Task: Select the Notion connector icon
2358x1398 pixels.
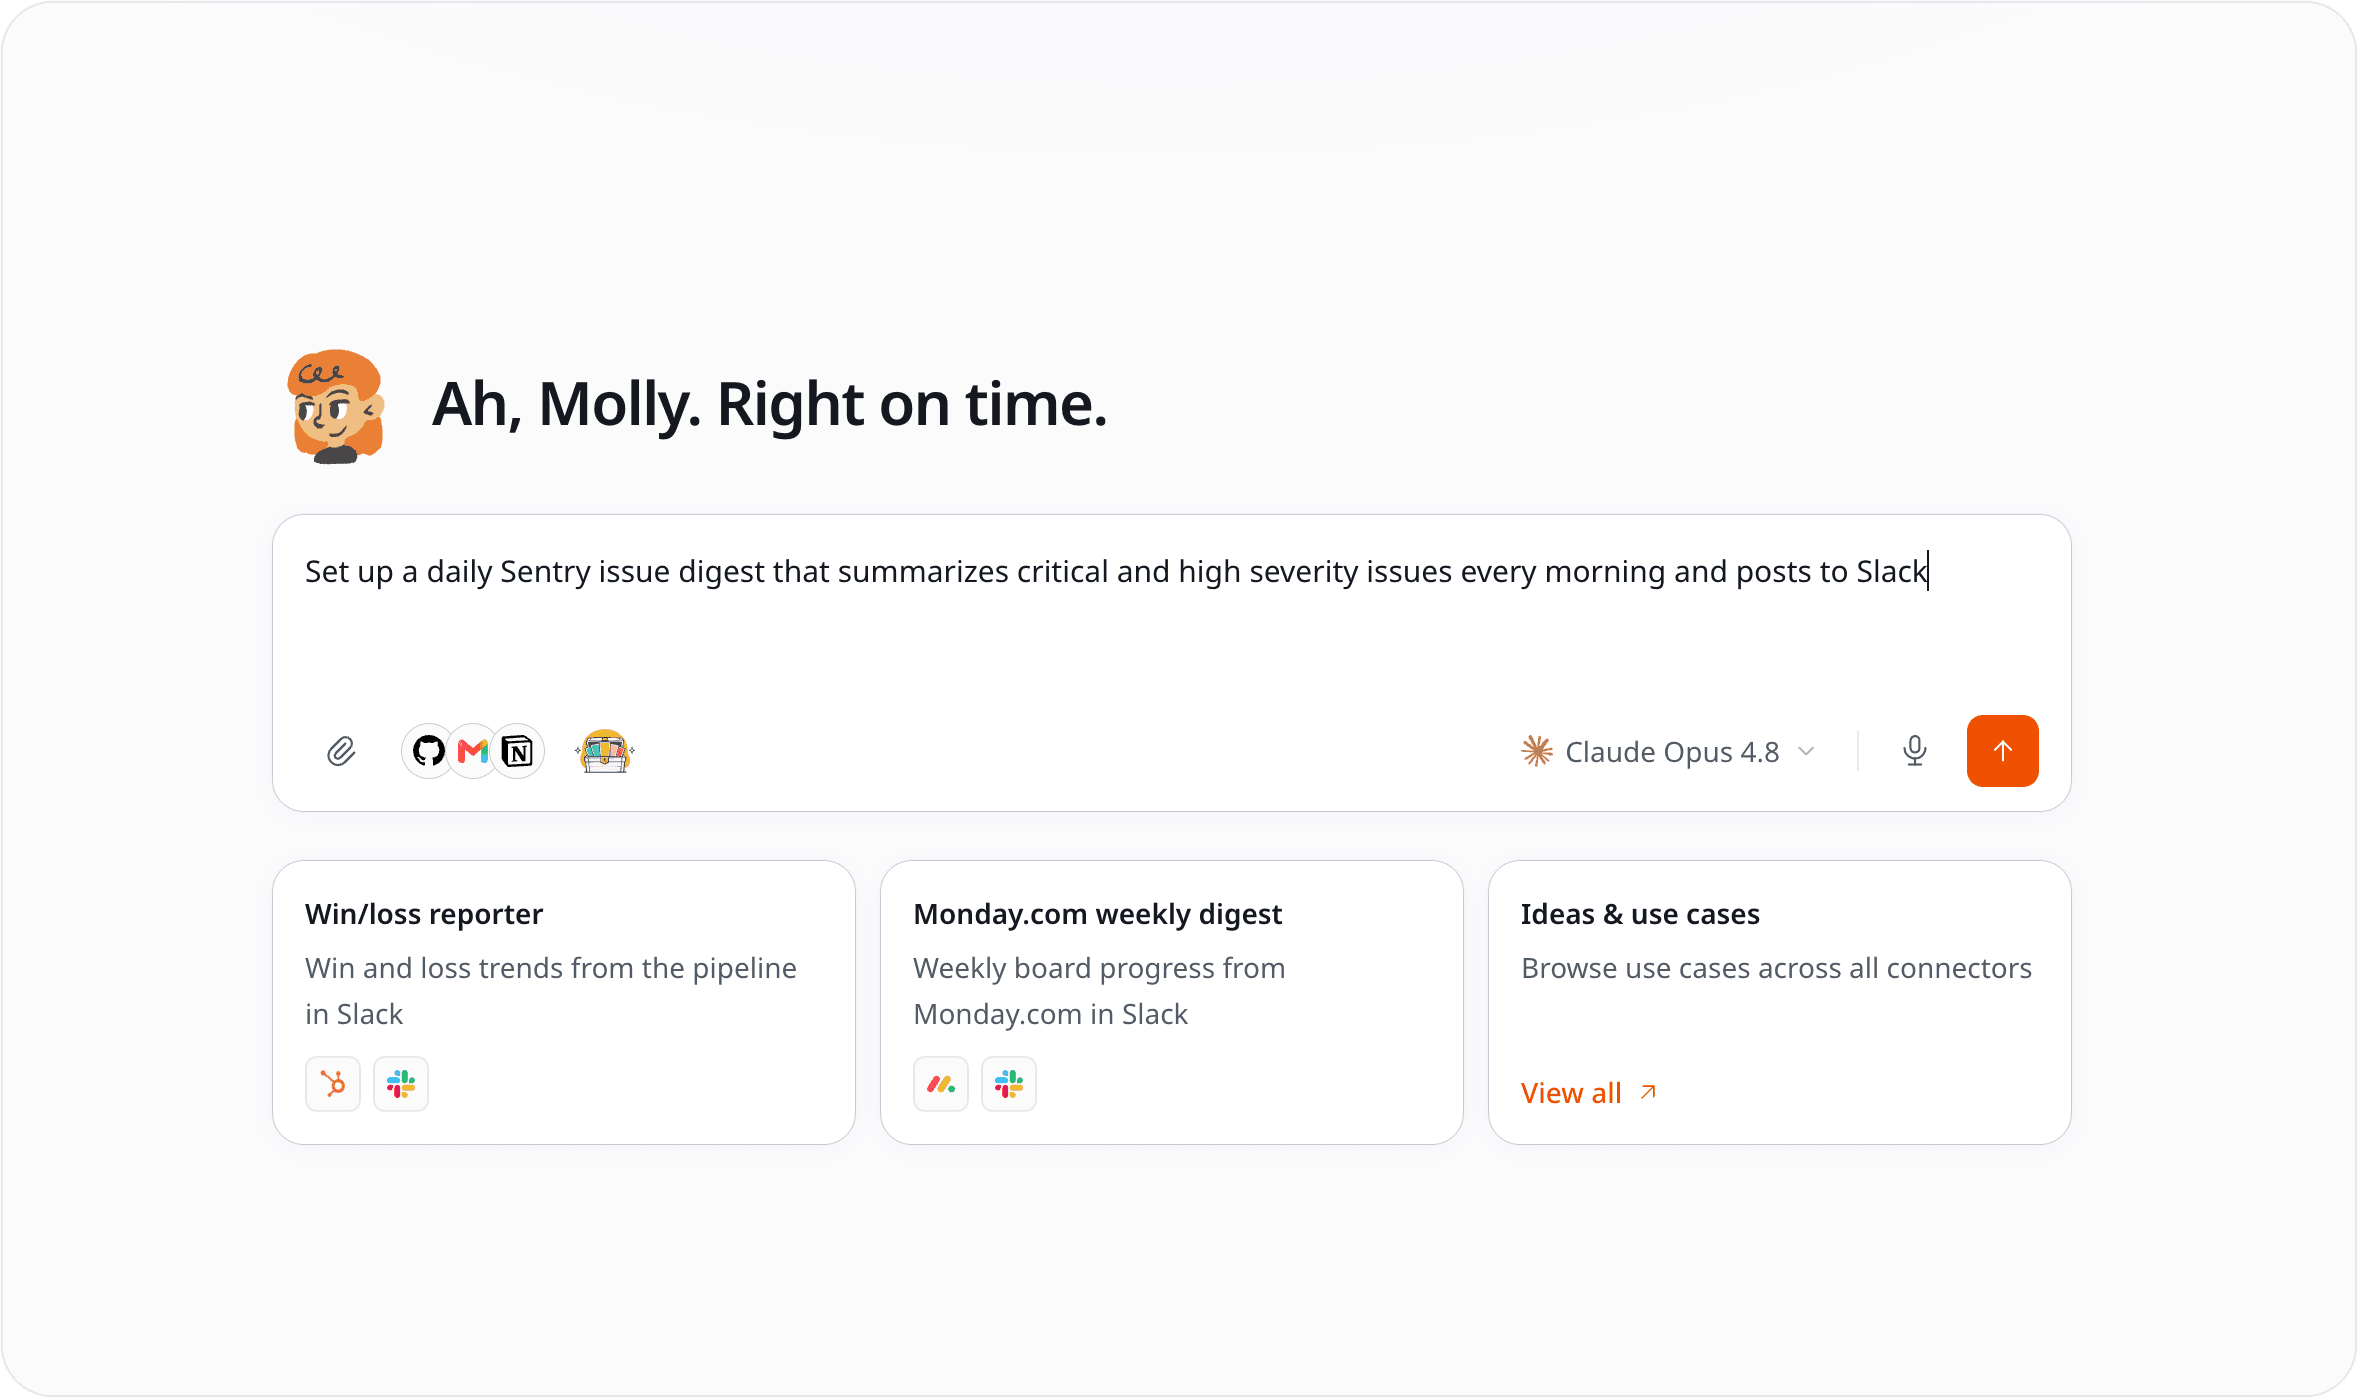Action: point(518,751)
